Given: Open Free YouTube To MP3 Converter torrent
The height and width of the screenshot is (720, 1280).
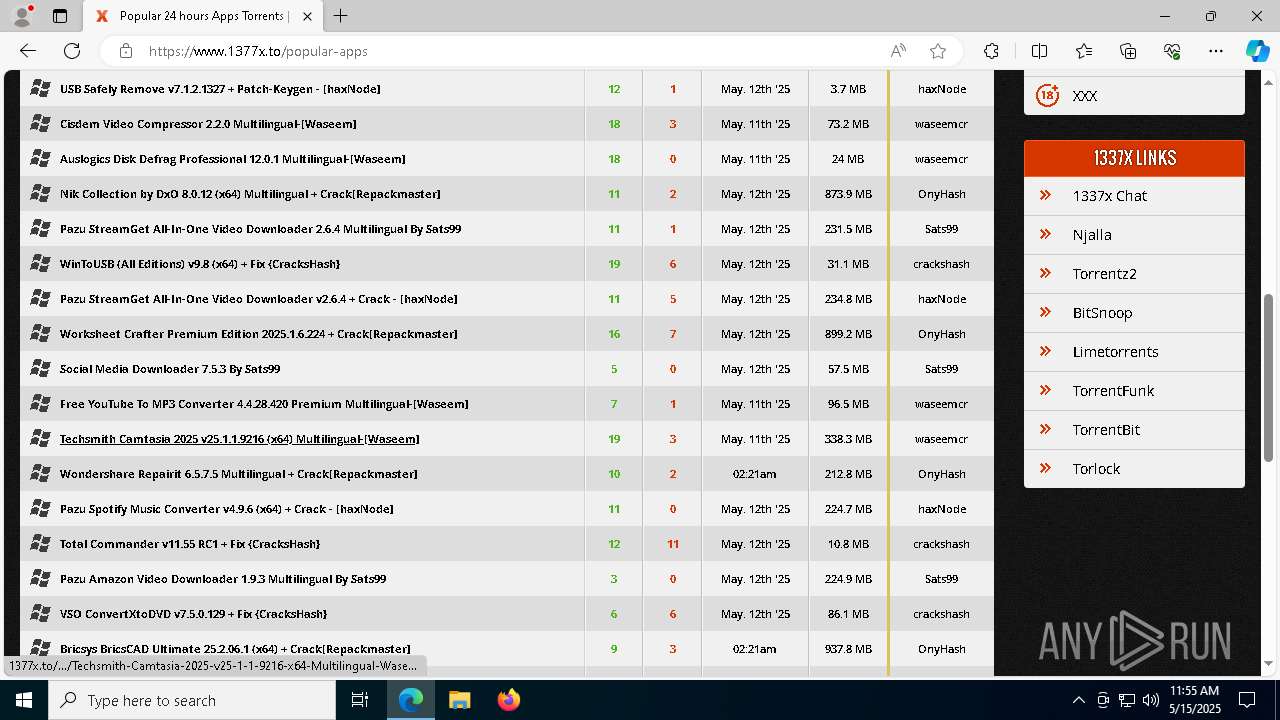Looking at the screenshot, I should click(x=264, y=404).
